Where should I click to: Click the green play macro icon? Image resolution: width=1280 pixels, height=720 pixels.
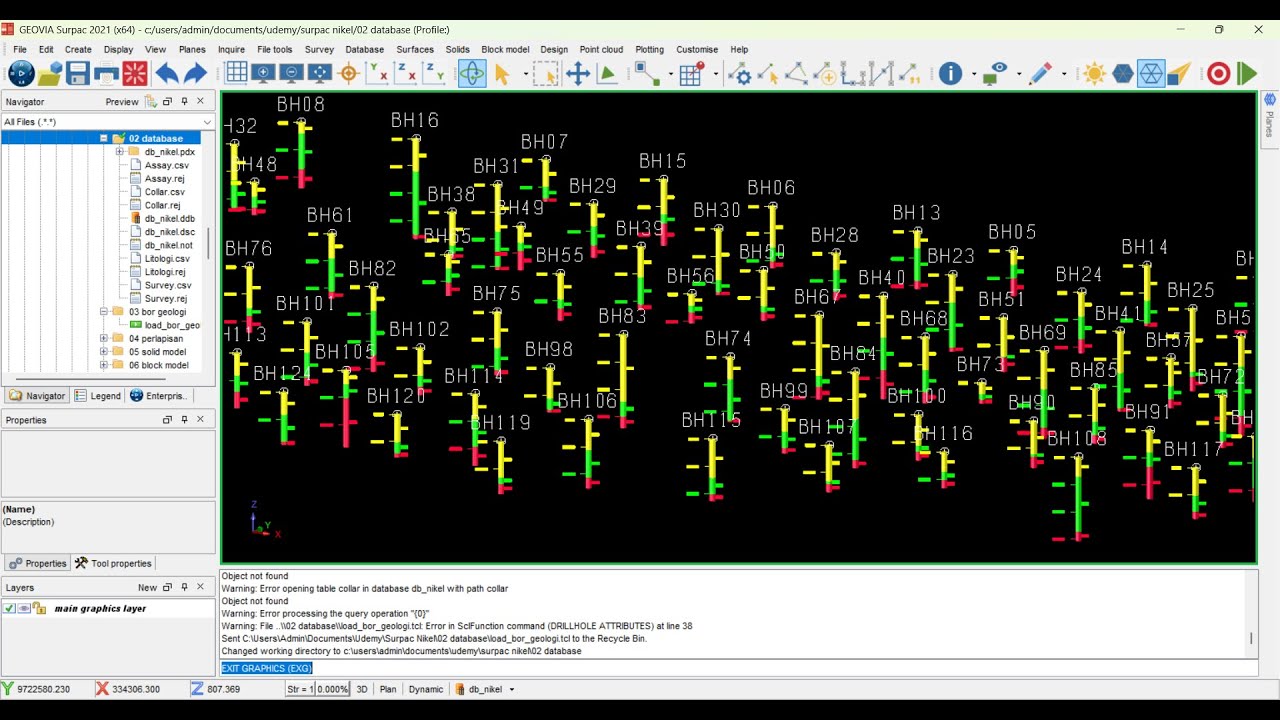(1246, 73)
